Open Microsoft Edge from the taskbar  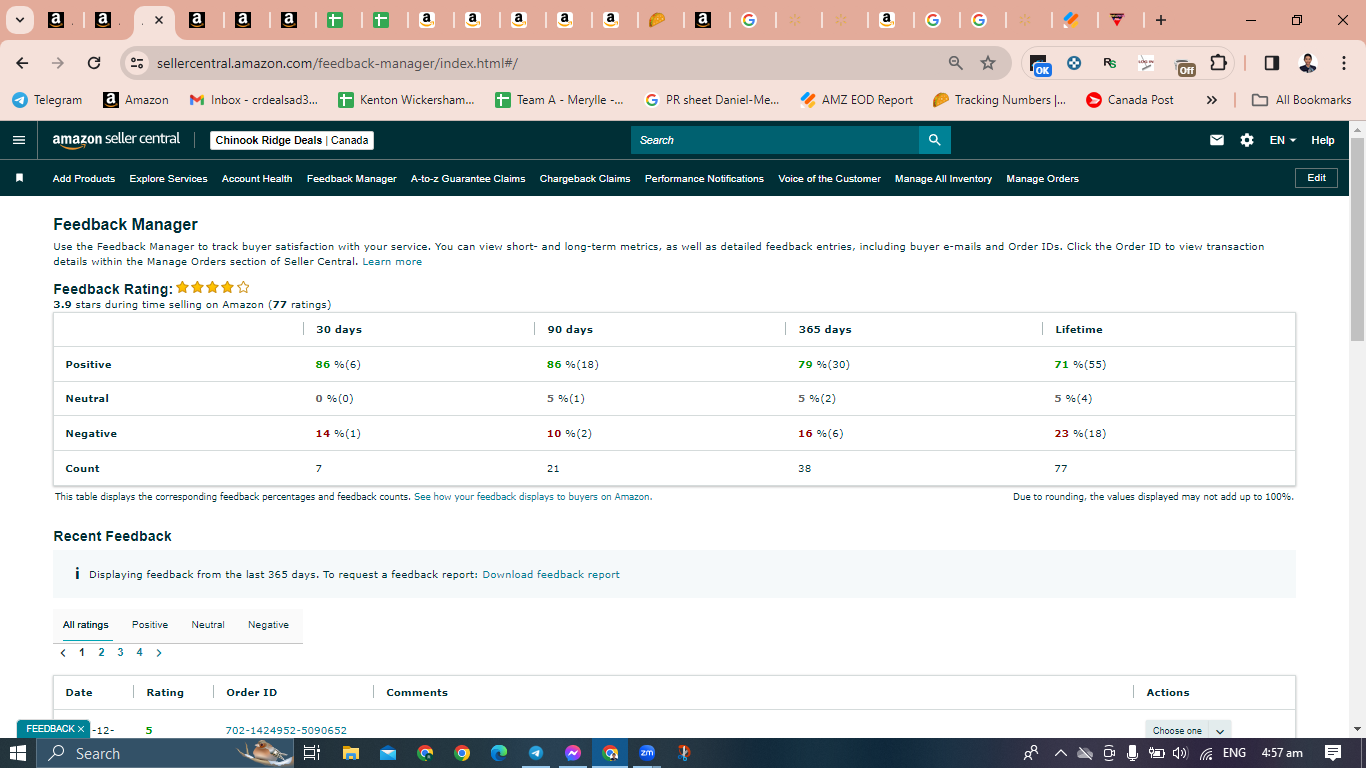499,753
